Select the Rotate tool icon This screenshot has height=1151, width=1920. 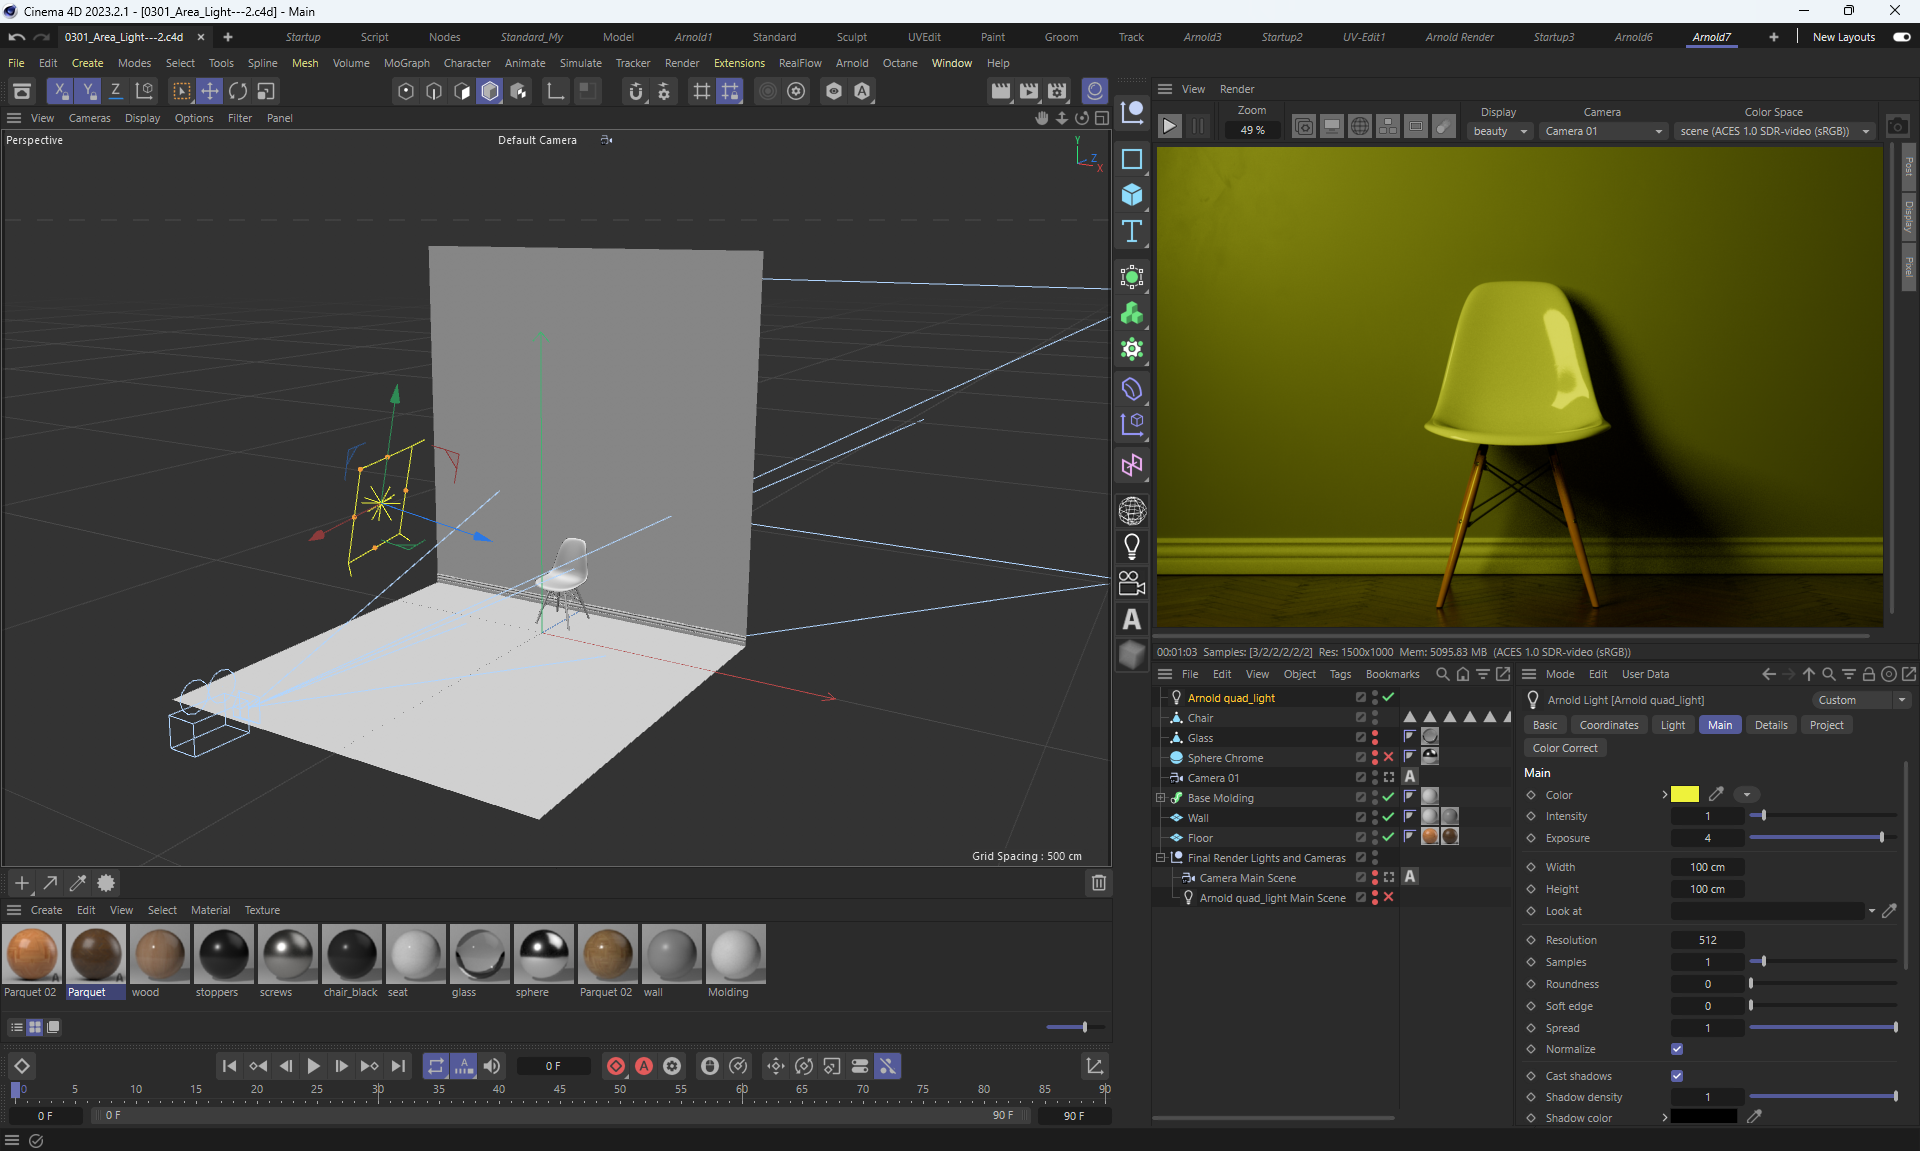point(238,91)
